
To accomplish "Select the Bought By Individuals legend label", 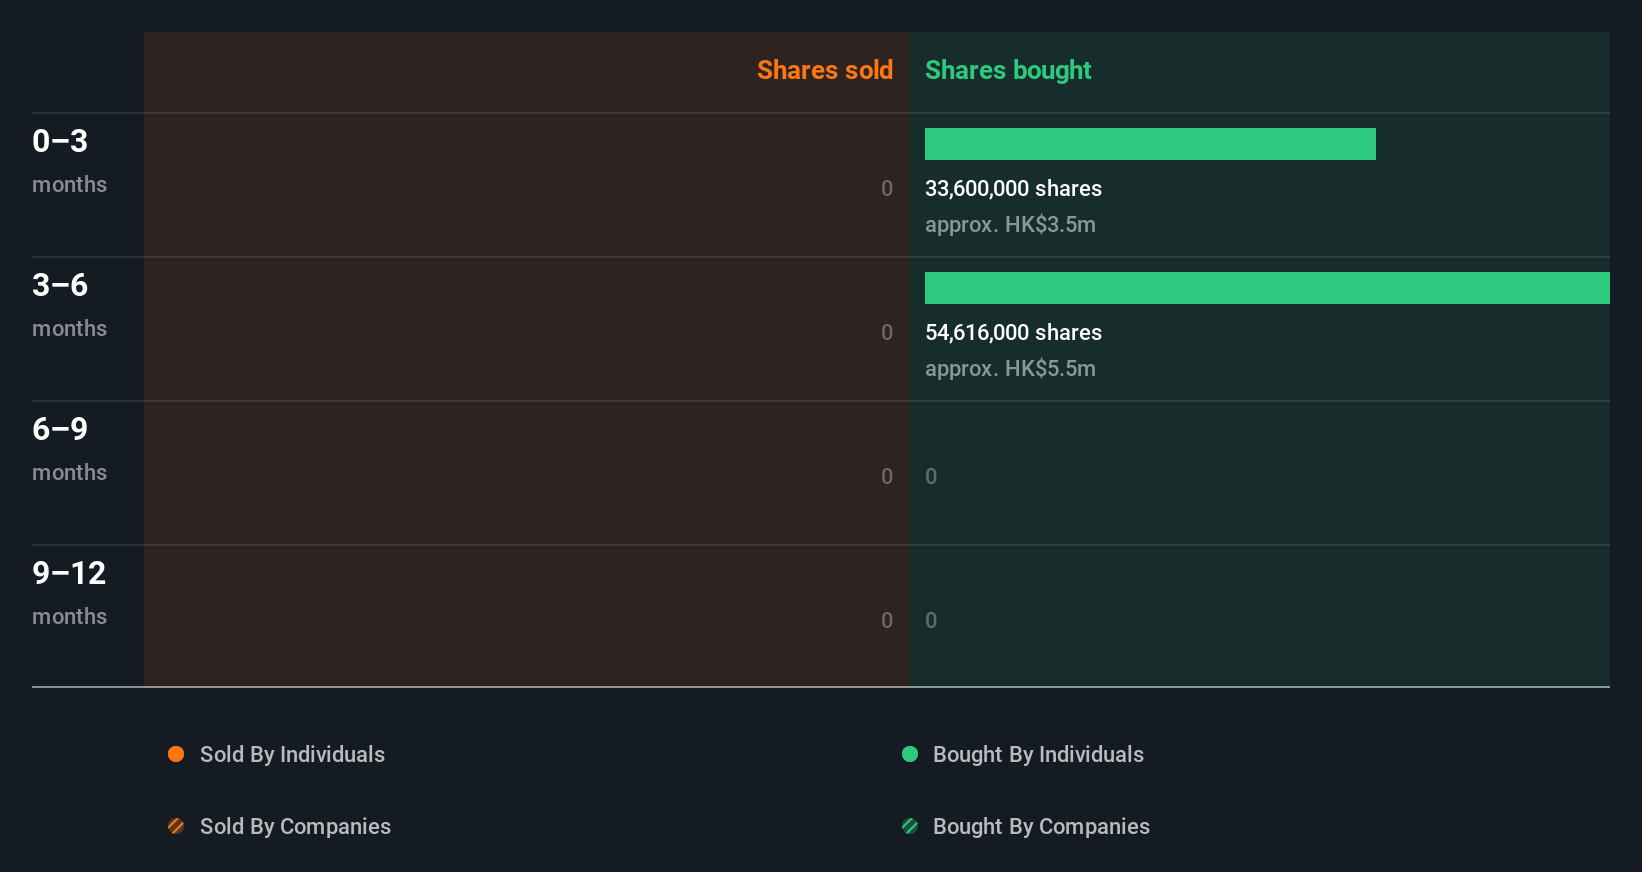I will click(x=1038, y=755).
